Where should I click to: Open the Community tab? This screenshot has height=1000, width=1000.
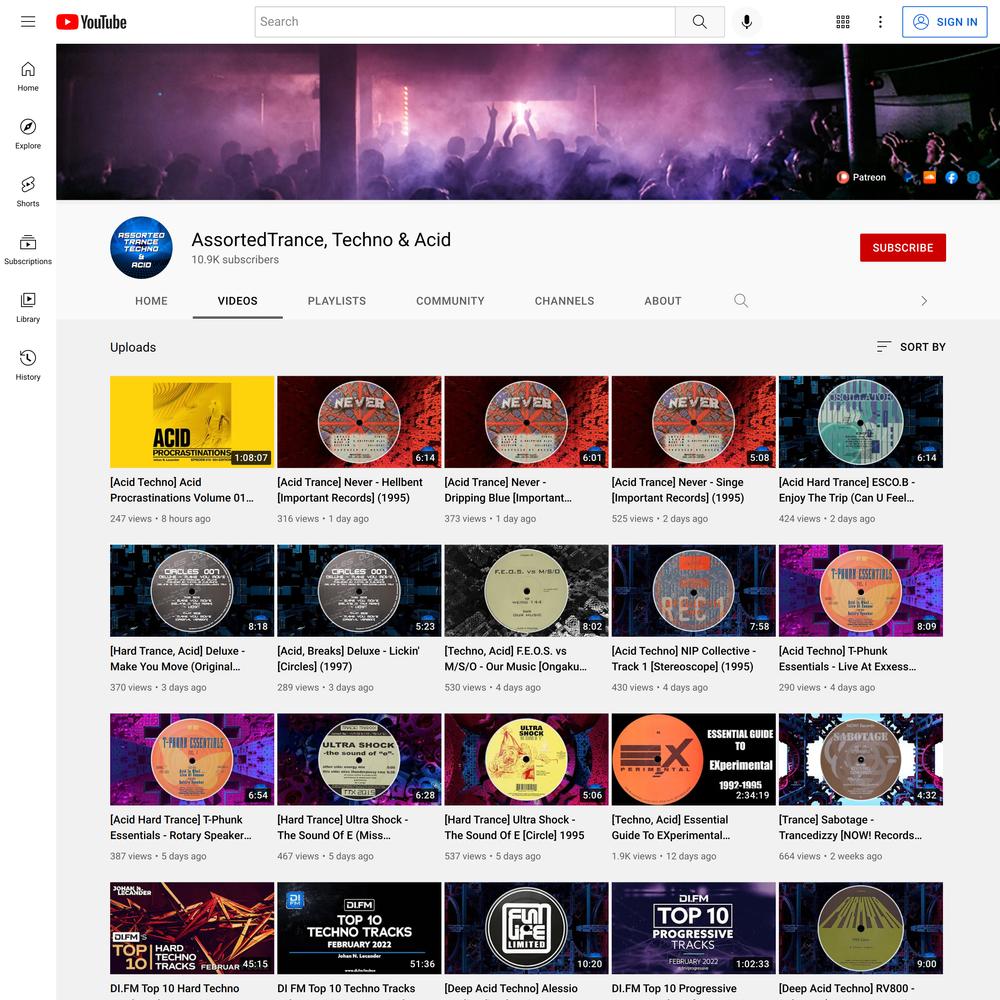coord(450,301)
